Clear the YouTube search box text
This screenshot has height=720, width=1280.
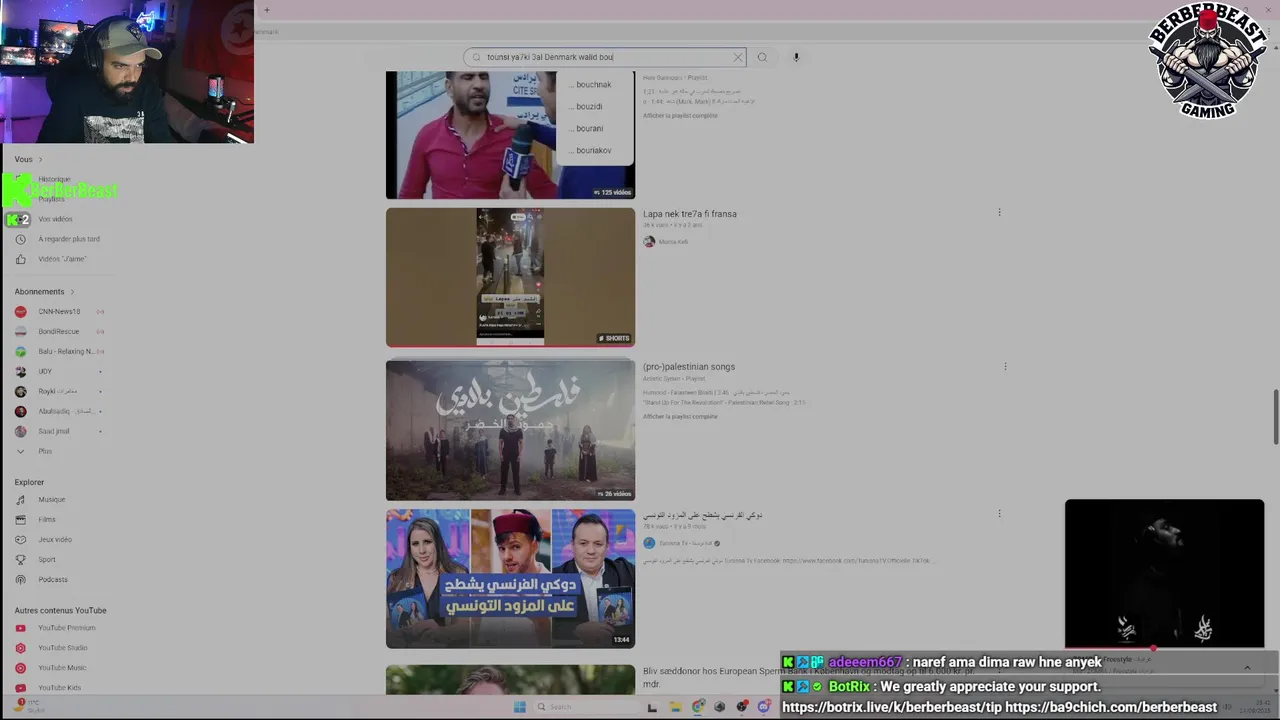tap(738, 57)
